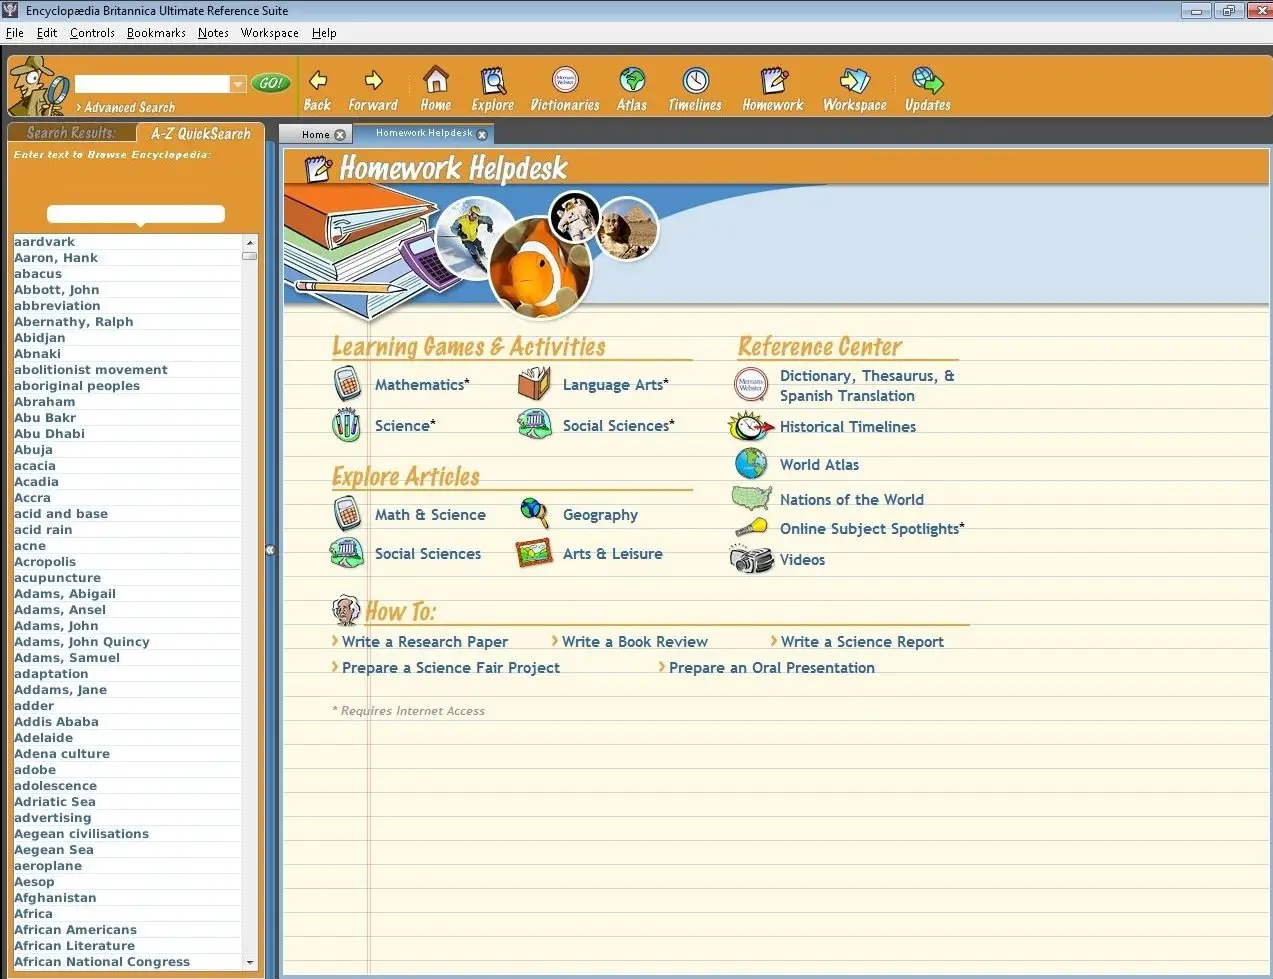Open the File menu
Viewport: 1273px width, 979px height.
tap(15, 33)
